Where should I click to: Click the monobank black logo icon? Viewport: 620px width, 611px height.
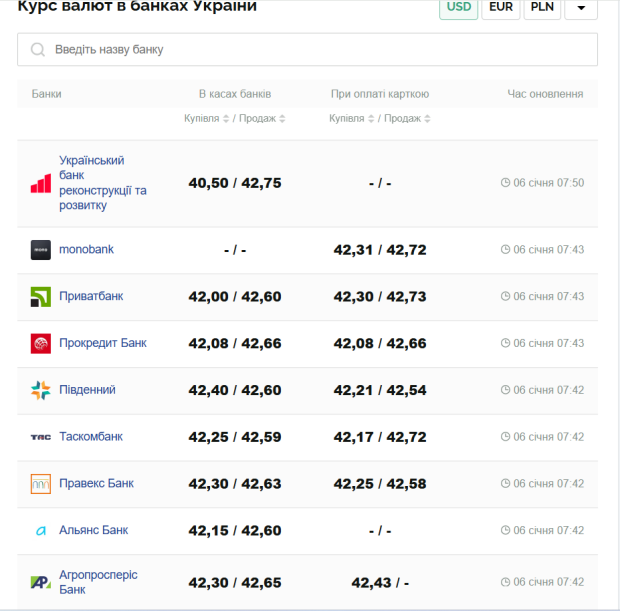tap(40, 250)
